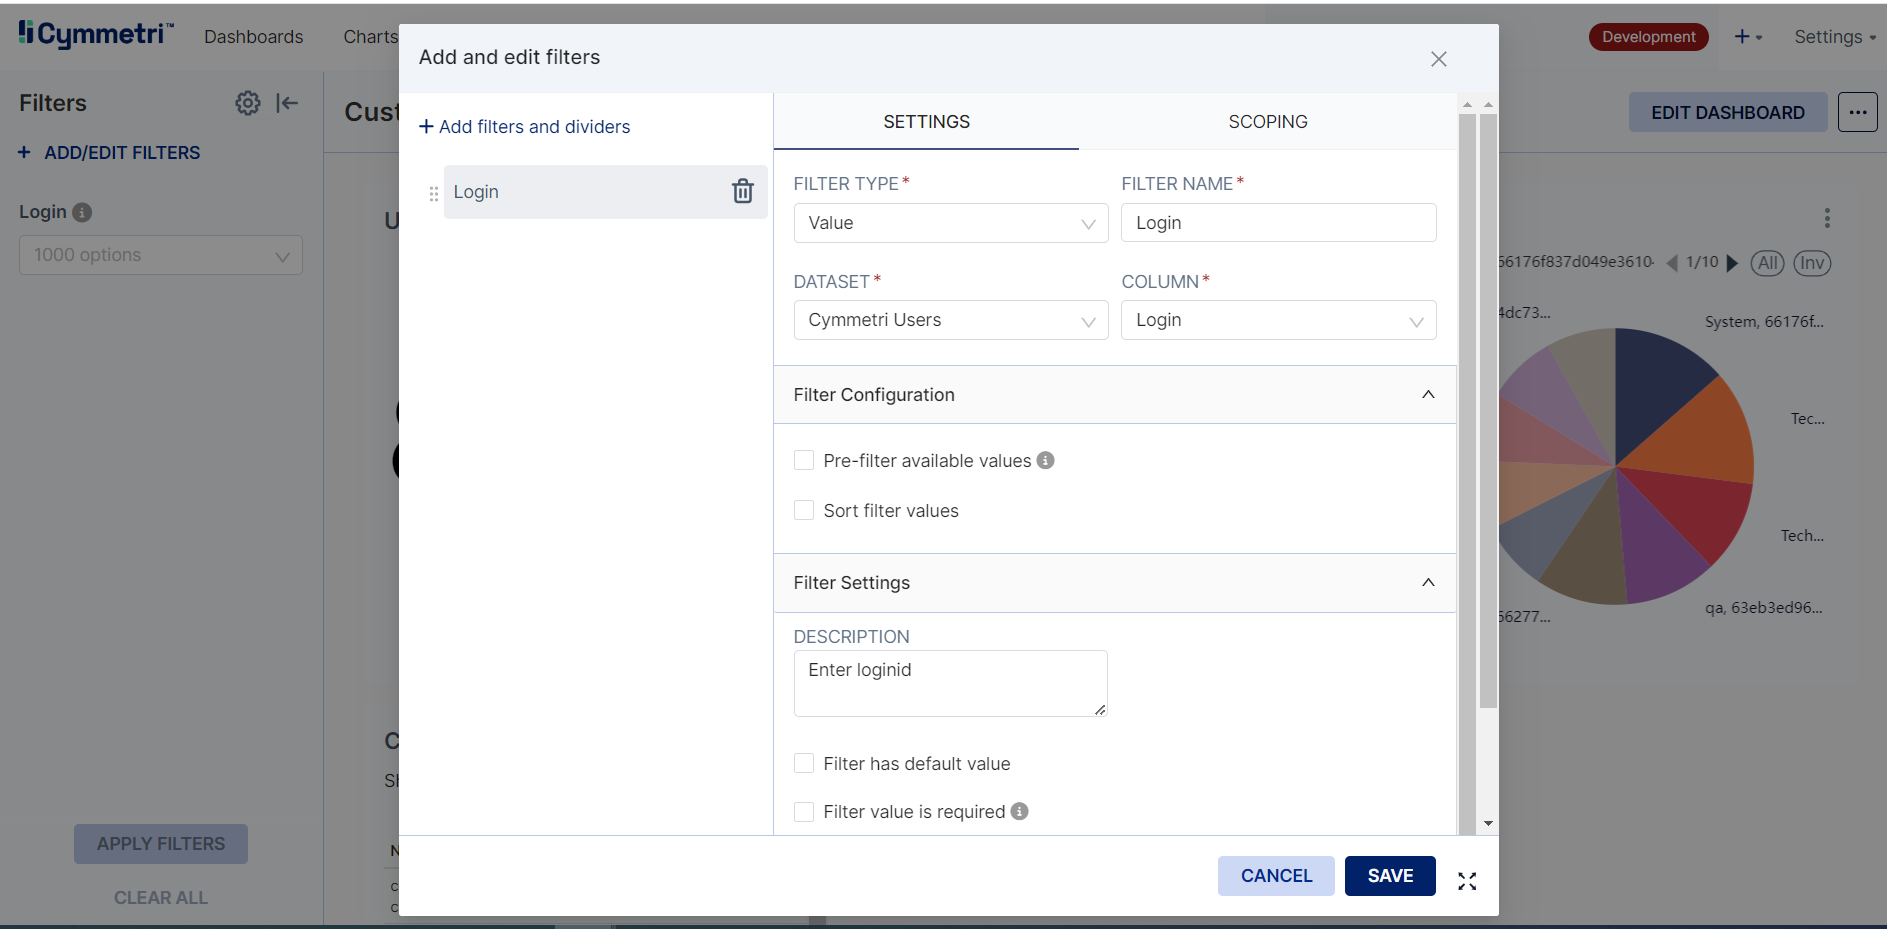Open the Filter Type dropdown showing Value
Image resolution: width=1887 pixels, height=929 pixels.
pos(950,223)
